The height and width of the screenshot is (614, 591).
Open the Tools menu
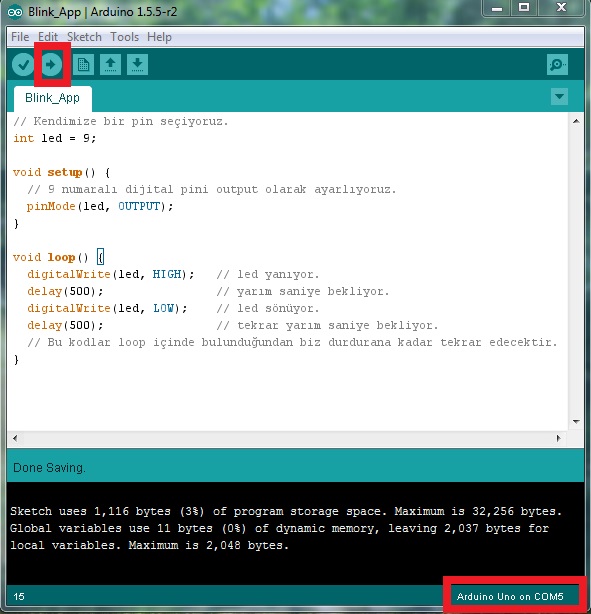click(125, 37)
